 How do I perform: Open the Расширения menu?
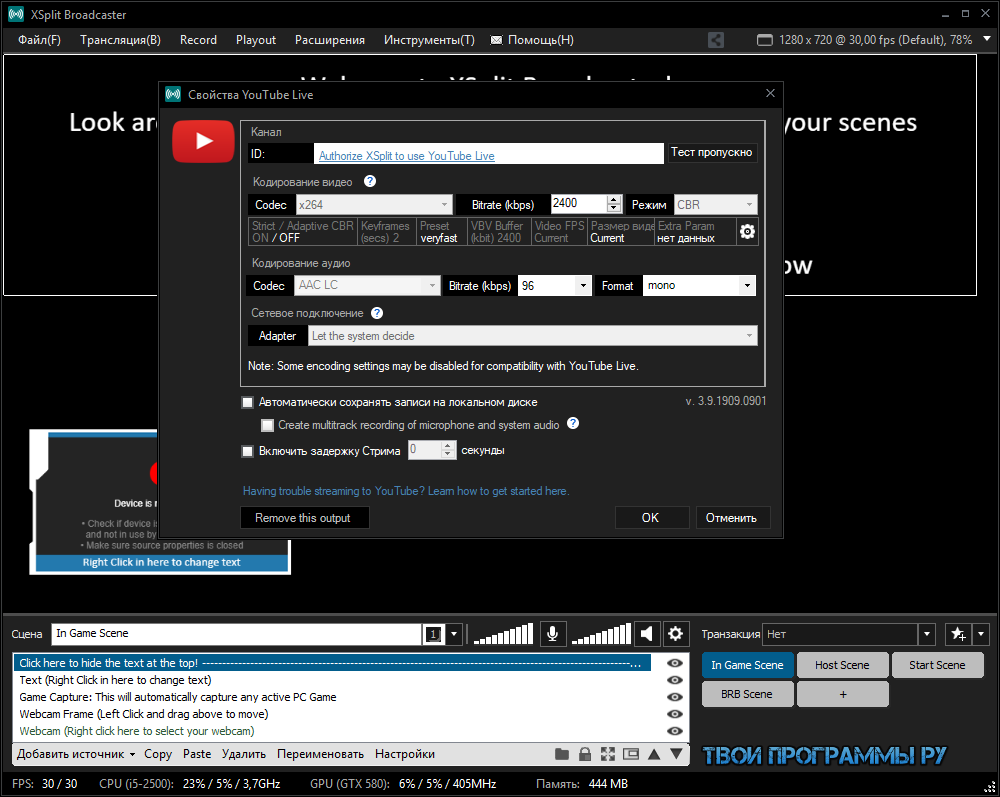330,40
